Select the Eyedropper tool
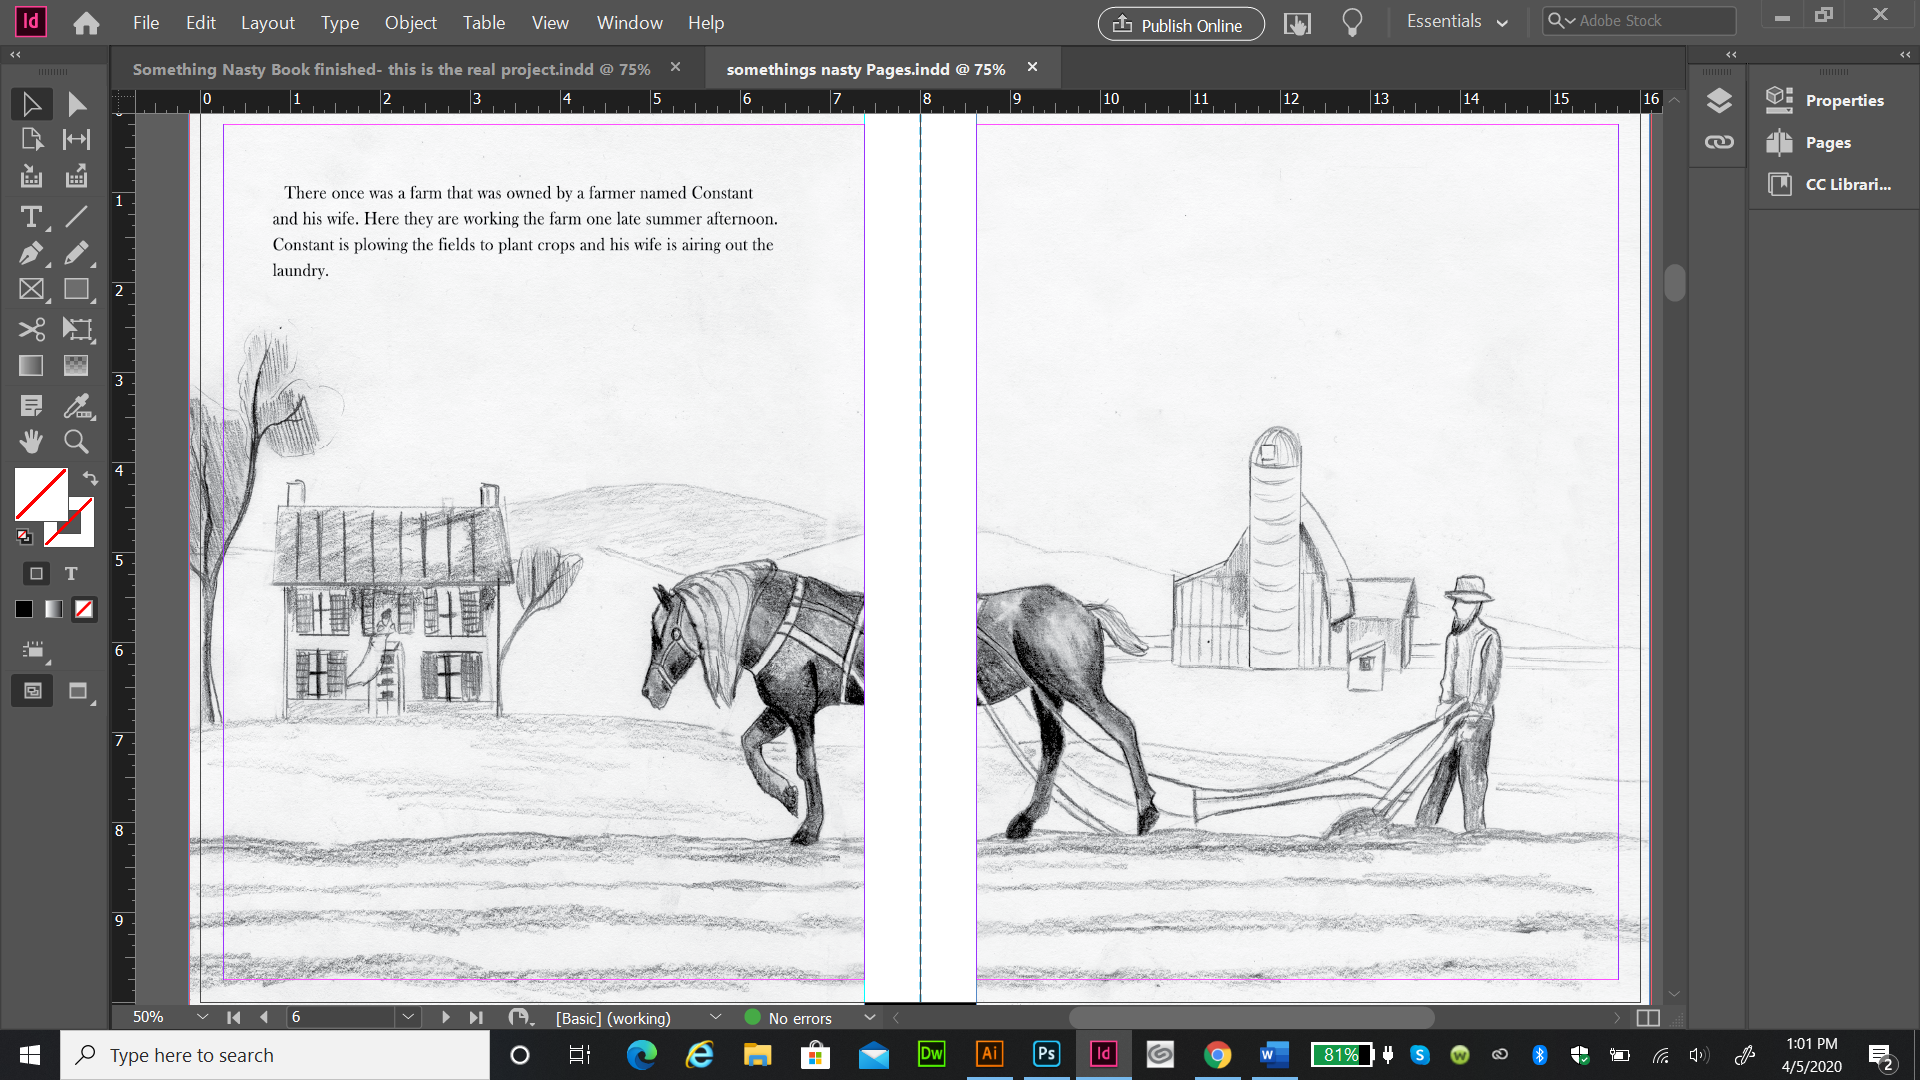 point(76,406)
